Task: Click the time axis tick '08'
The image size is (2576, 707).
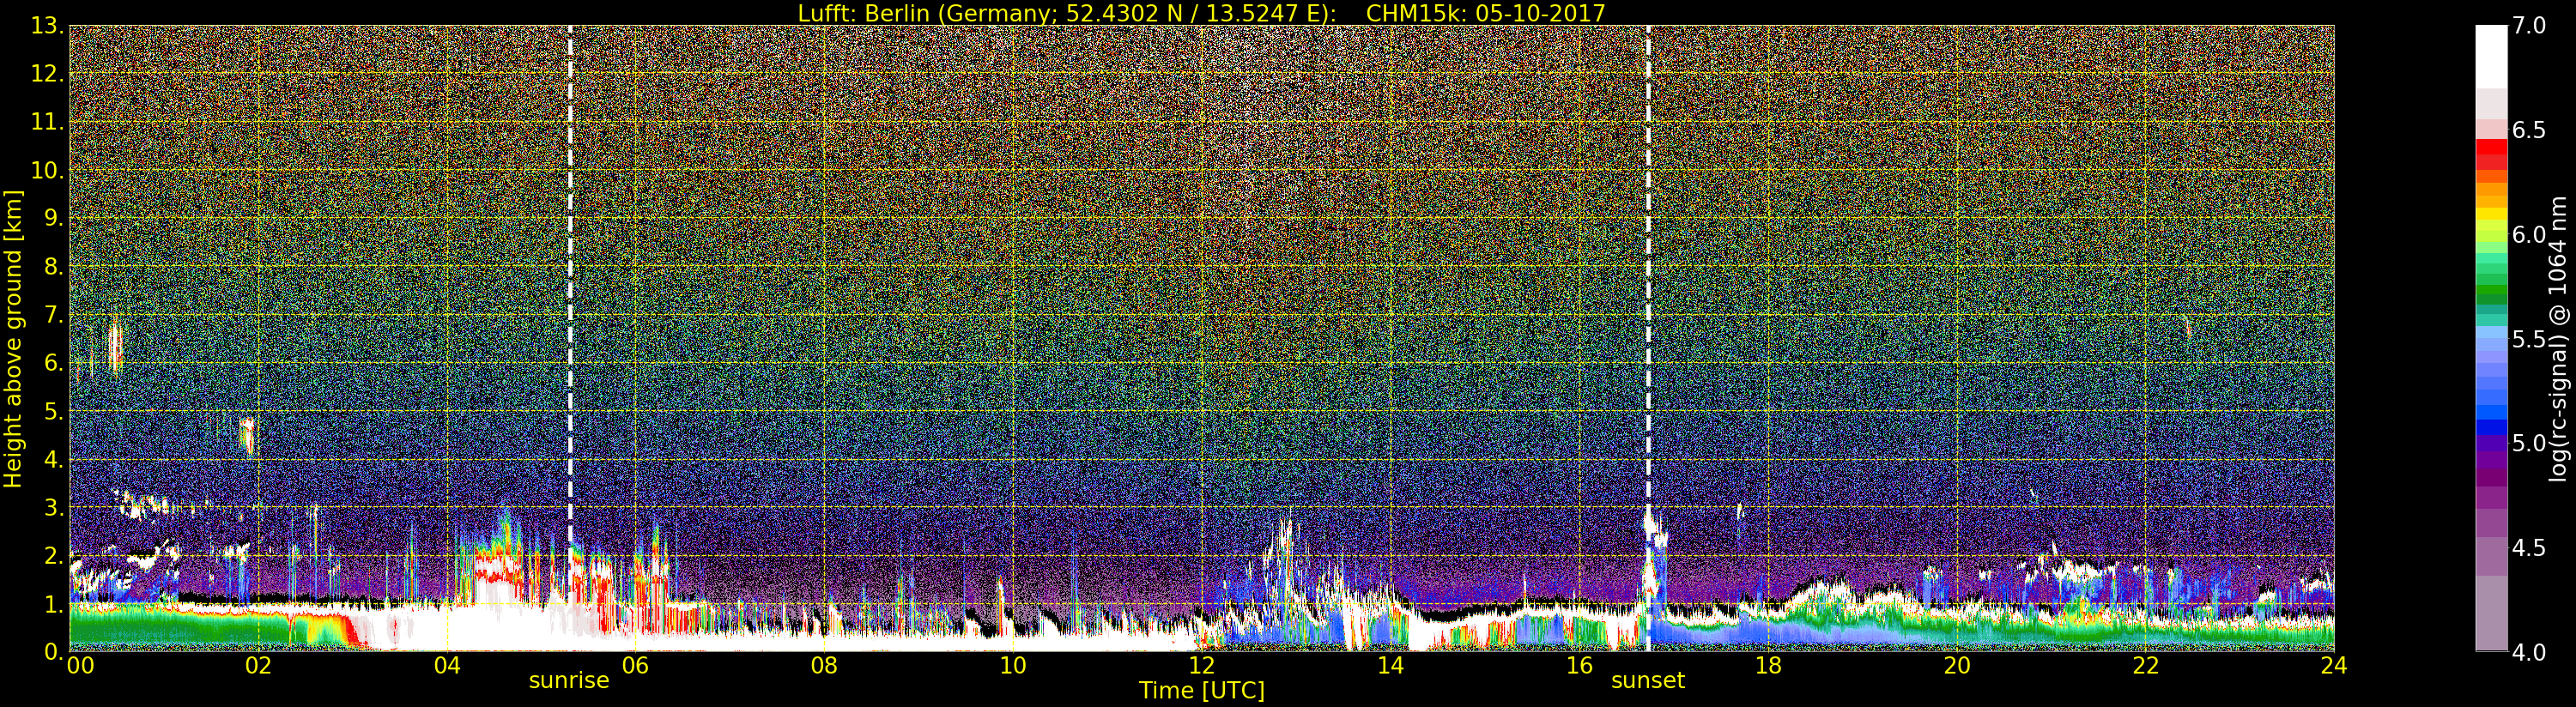Action: (824, 665)
